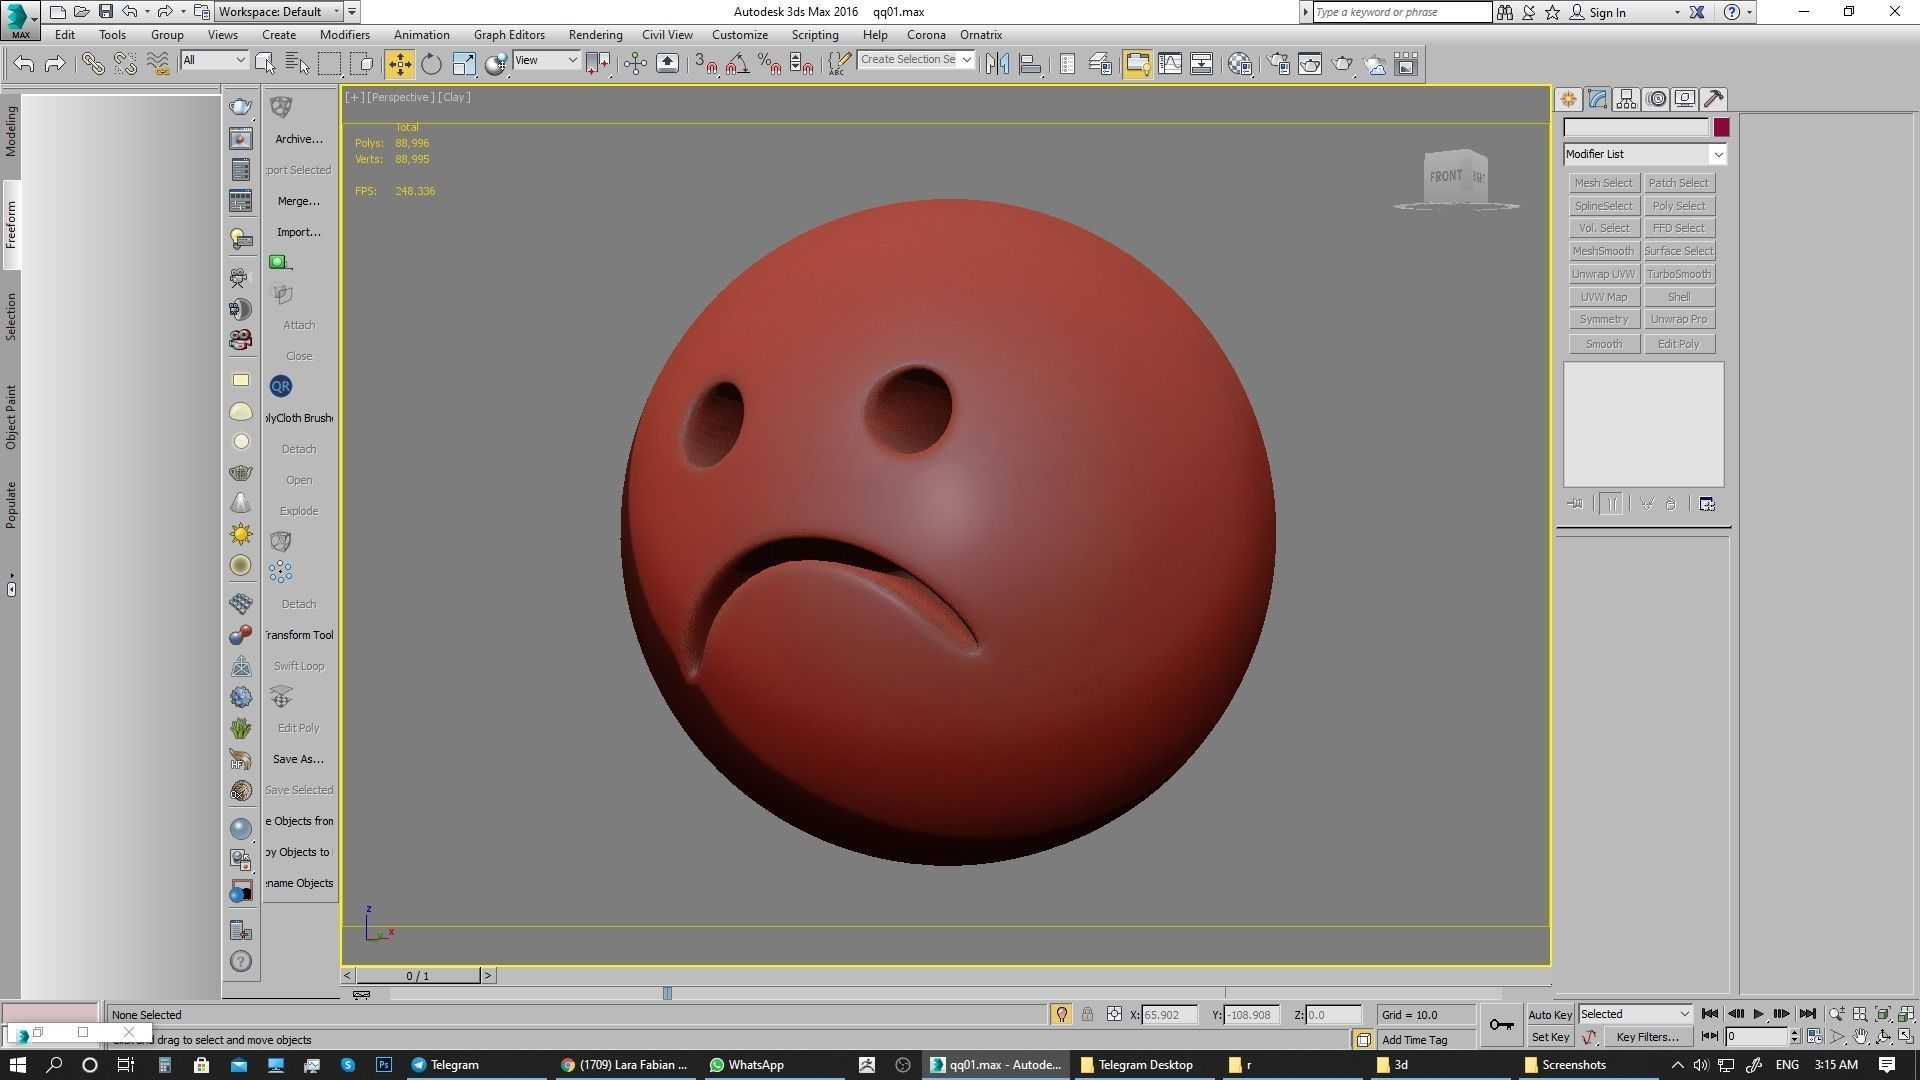Click the help question mark in left toolbar
The width and height of the screenshot is (1920, 1080).
coord(241,961)
